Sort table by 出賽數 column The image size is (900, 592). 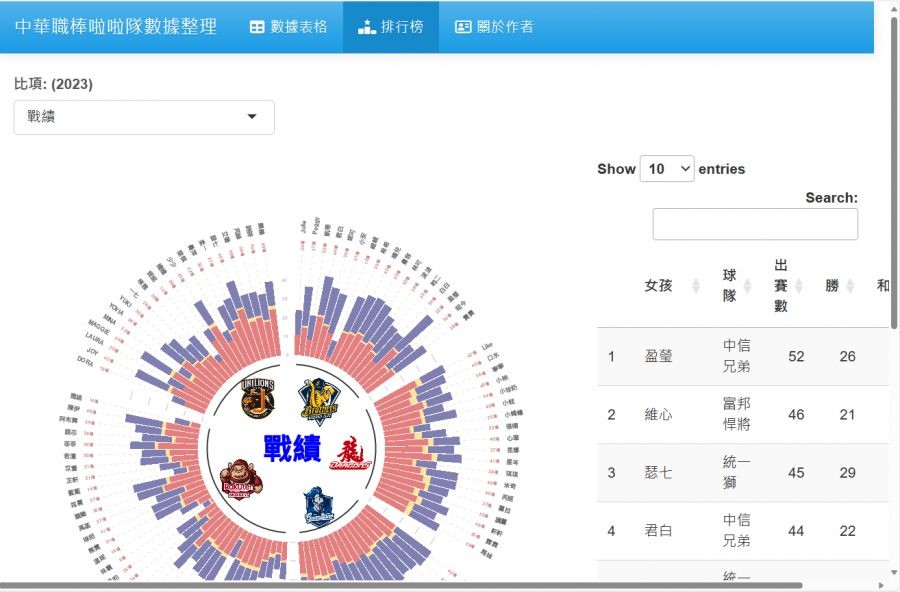(788, 285)
